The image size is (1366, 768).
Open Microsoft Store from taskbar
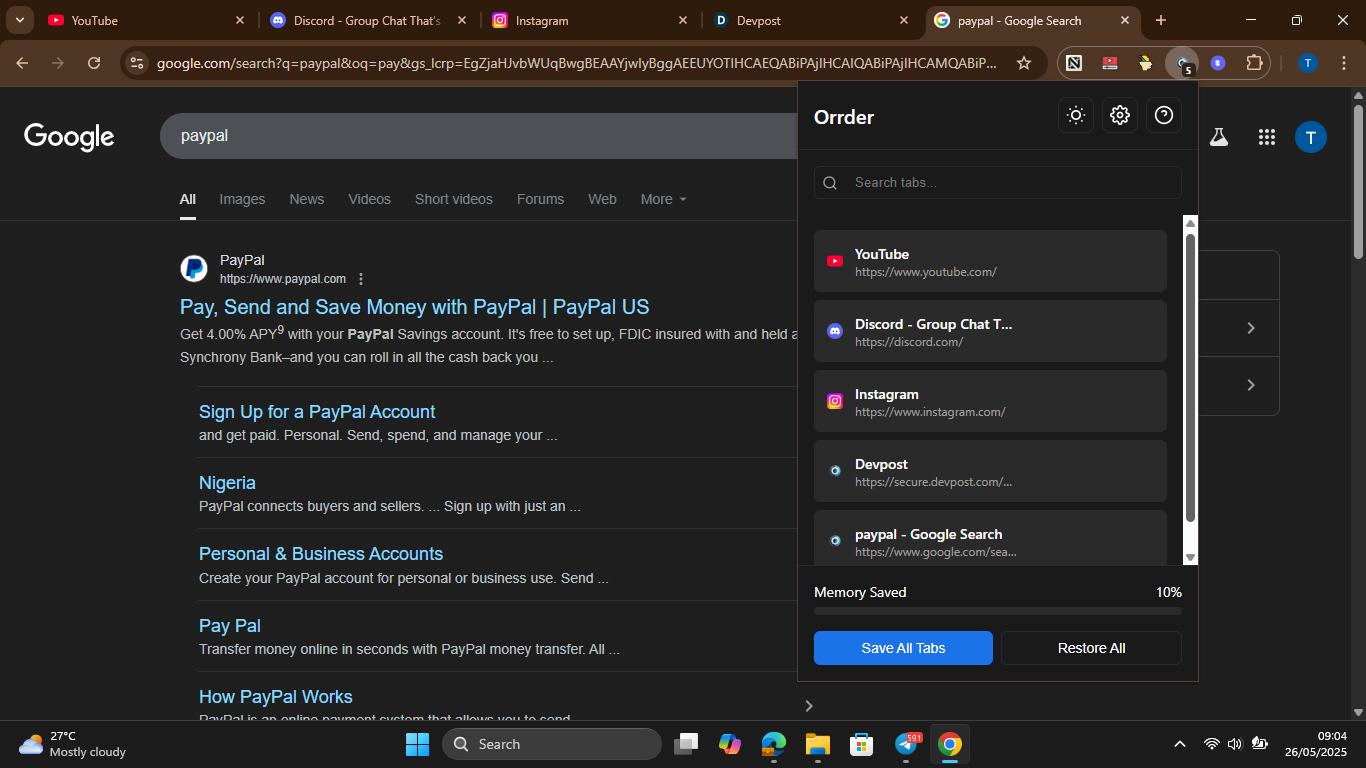tap(862, 744)
